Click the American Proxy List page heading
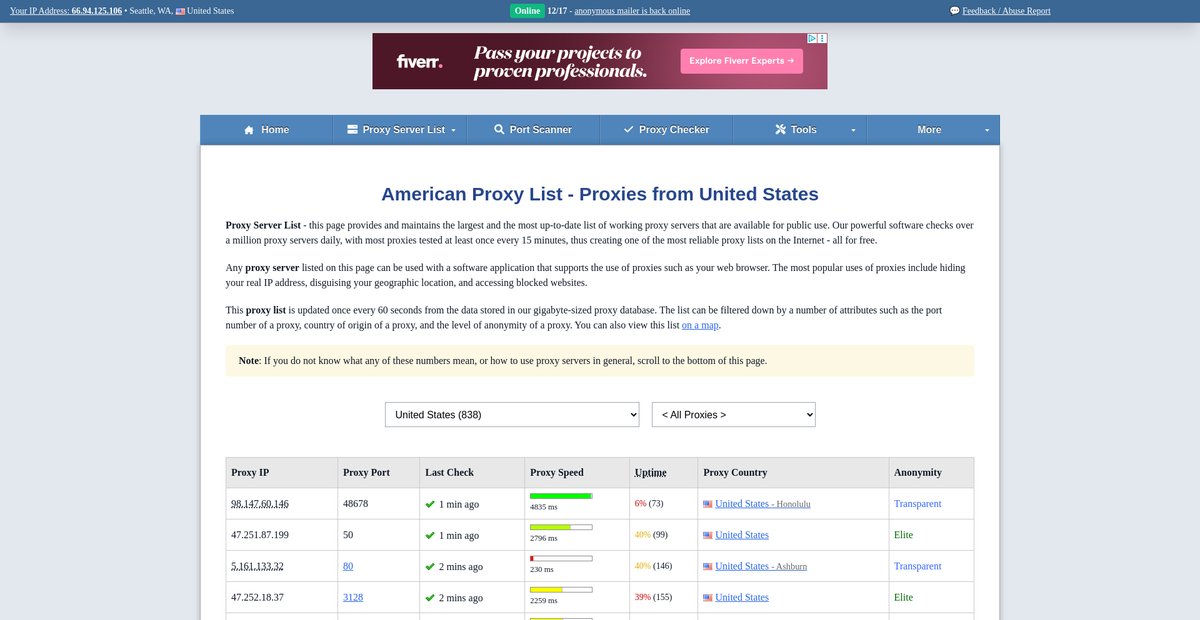The width and height of the screenshot is (1200, 620). click(600, 194)
